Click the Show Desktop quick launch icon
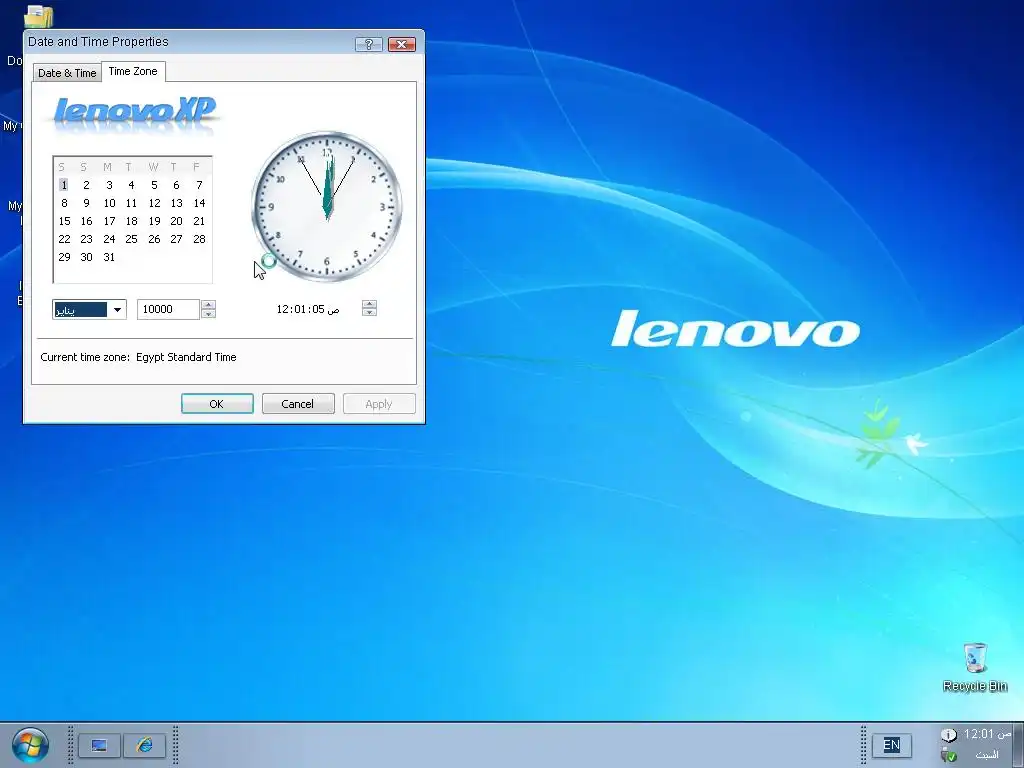This screenshot has height=768, width=1024. [x=99, y=745]
